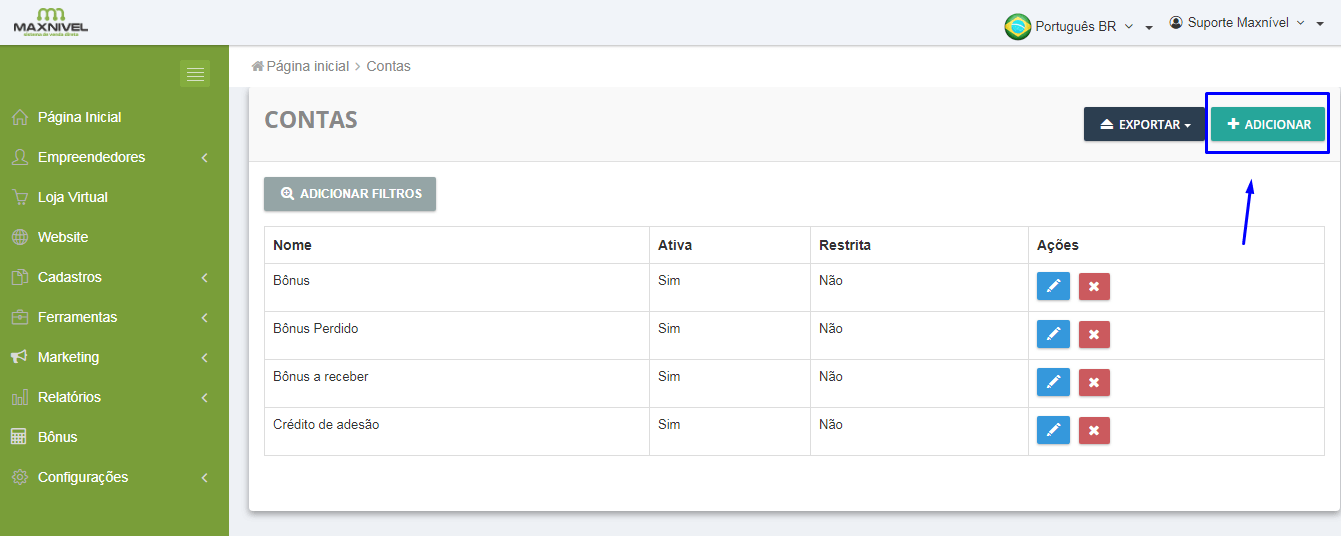Click the edit pencil for Crédito de adesão
This screenshot has width=1341, height=536.
coord(1053,430)
